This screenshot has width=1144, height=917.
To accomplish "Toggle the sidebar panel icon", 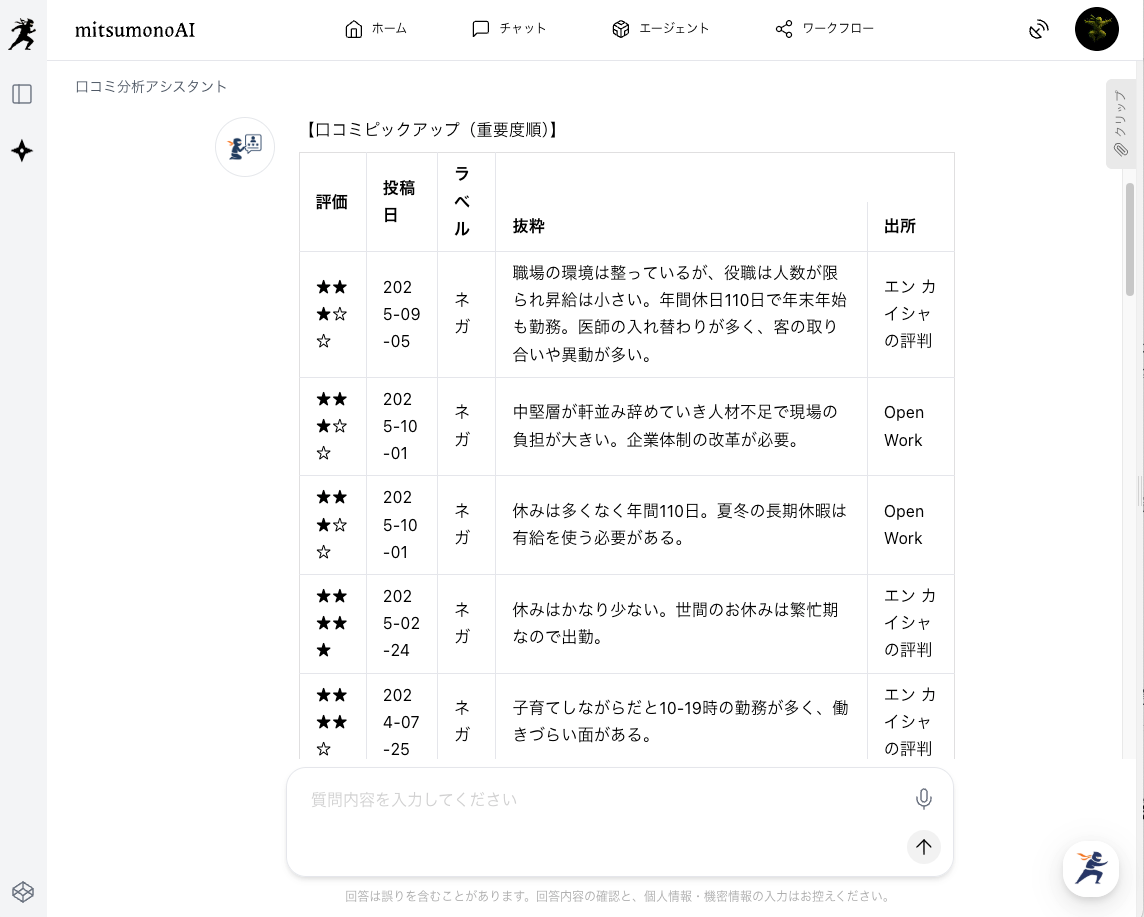I will (x=22, y=94).
